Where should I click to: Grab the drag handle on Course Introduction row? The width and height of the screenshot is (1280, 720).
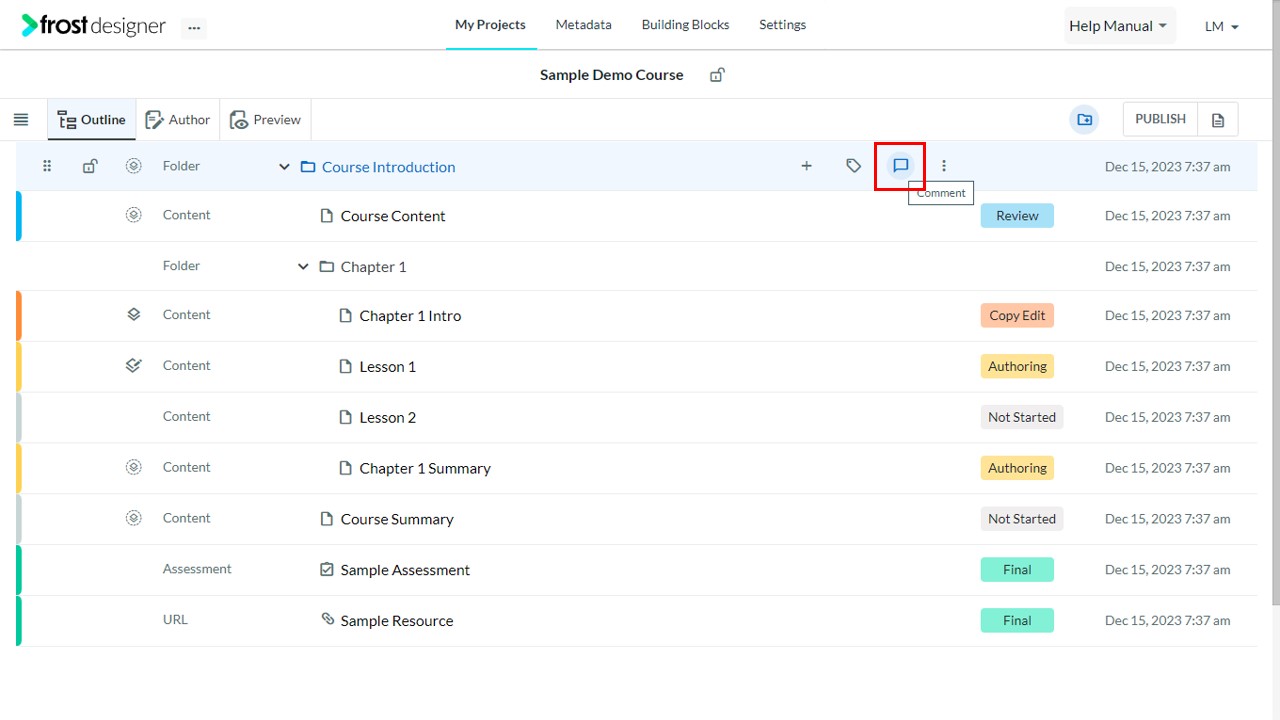(47, 166)
